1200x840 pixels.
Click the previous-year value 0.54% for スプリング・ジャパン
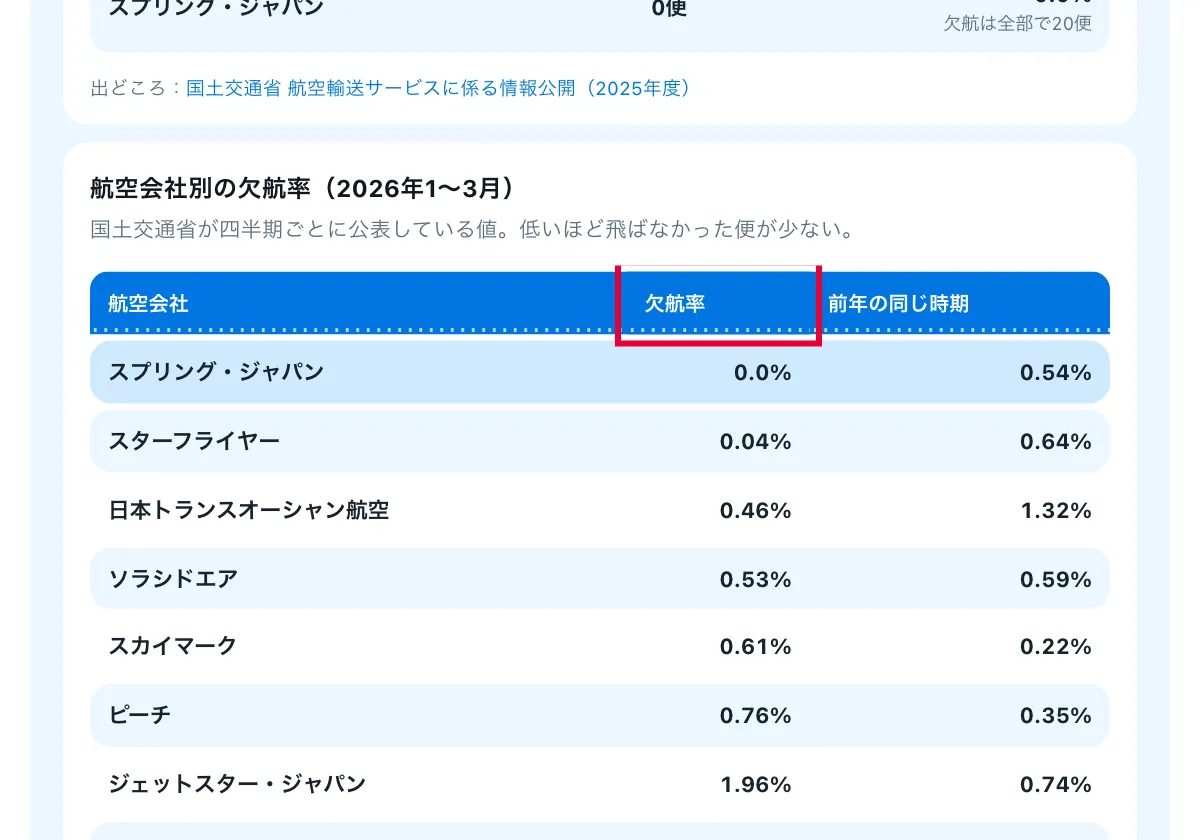1056,372
